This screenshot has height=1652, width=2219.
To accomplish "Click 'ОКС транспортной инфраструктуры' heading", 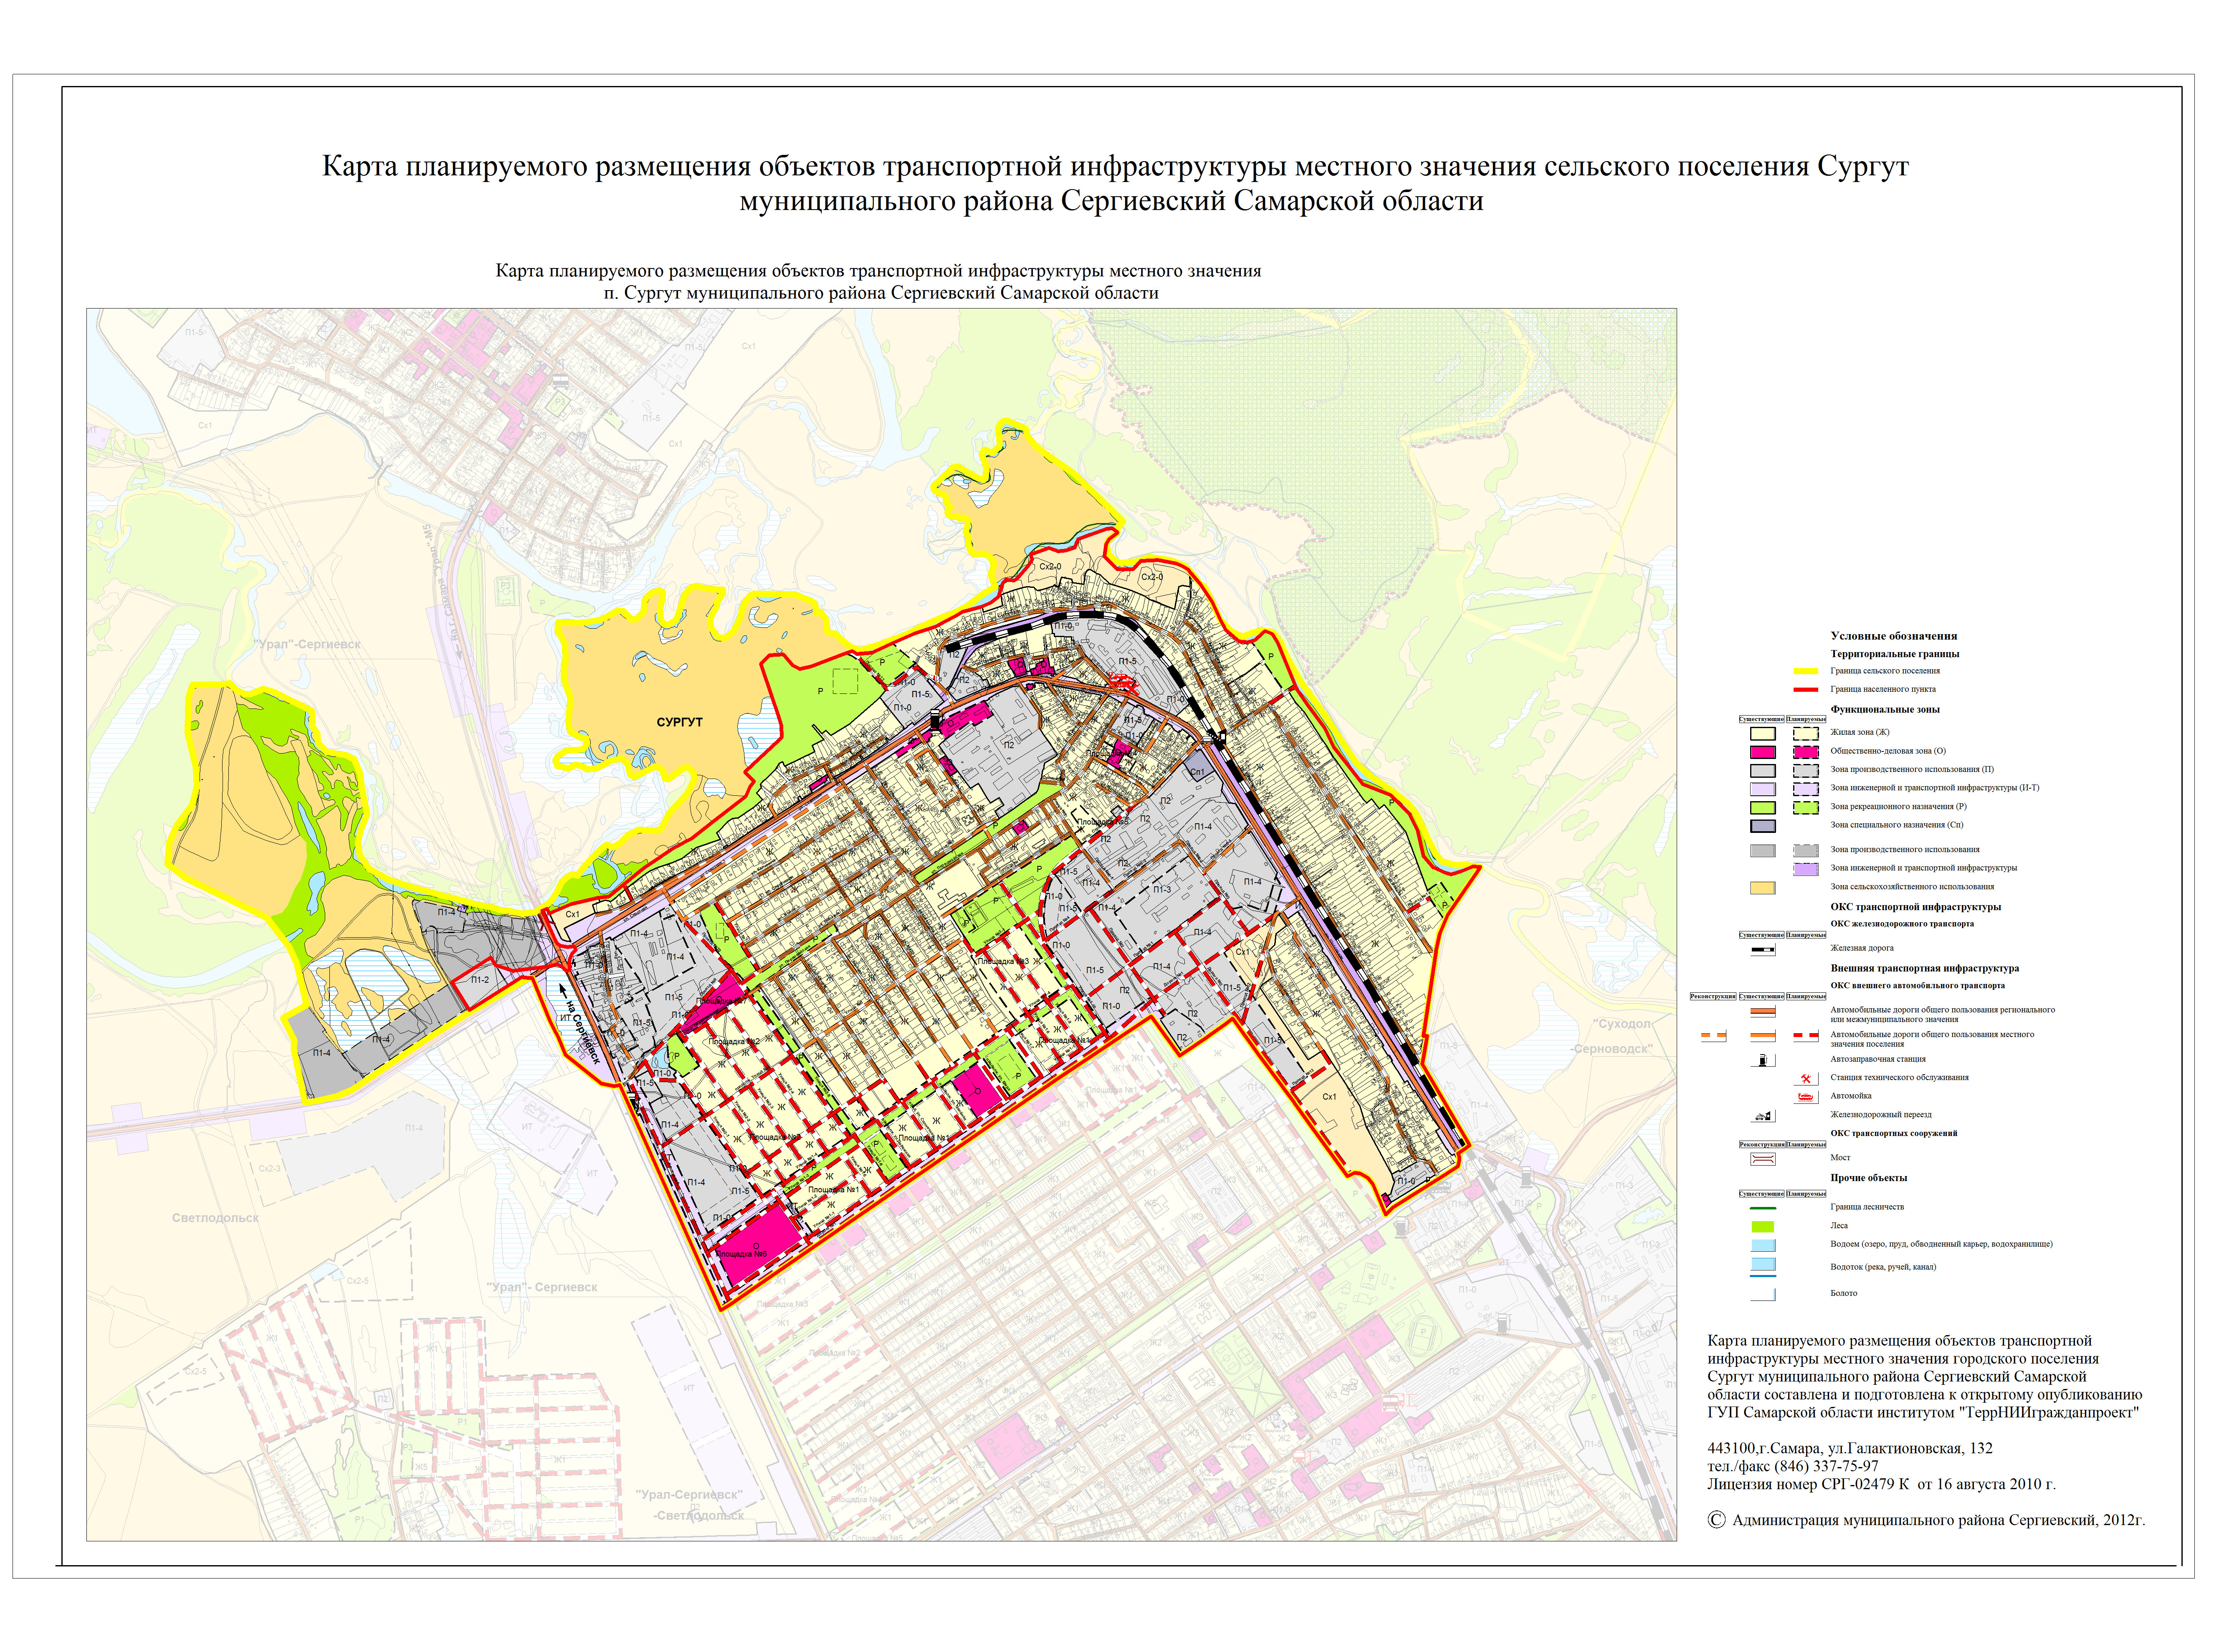I will [1916, 907].
